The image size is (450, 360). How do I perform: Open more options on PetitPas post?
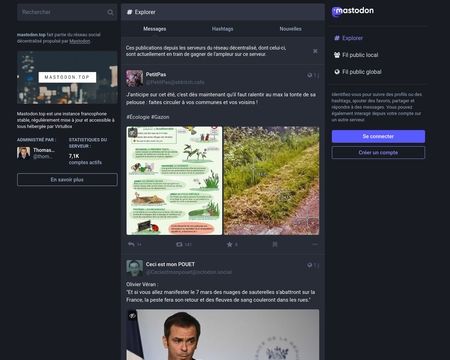[x=315, y=244]
